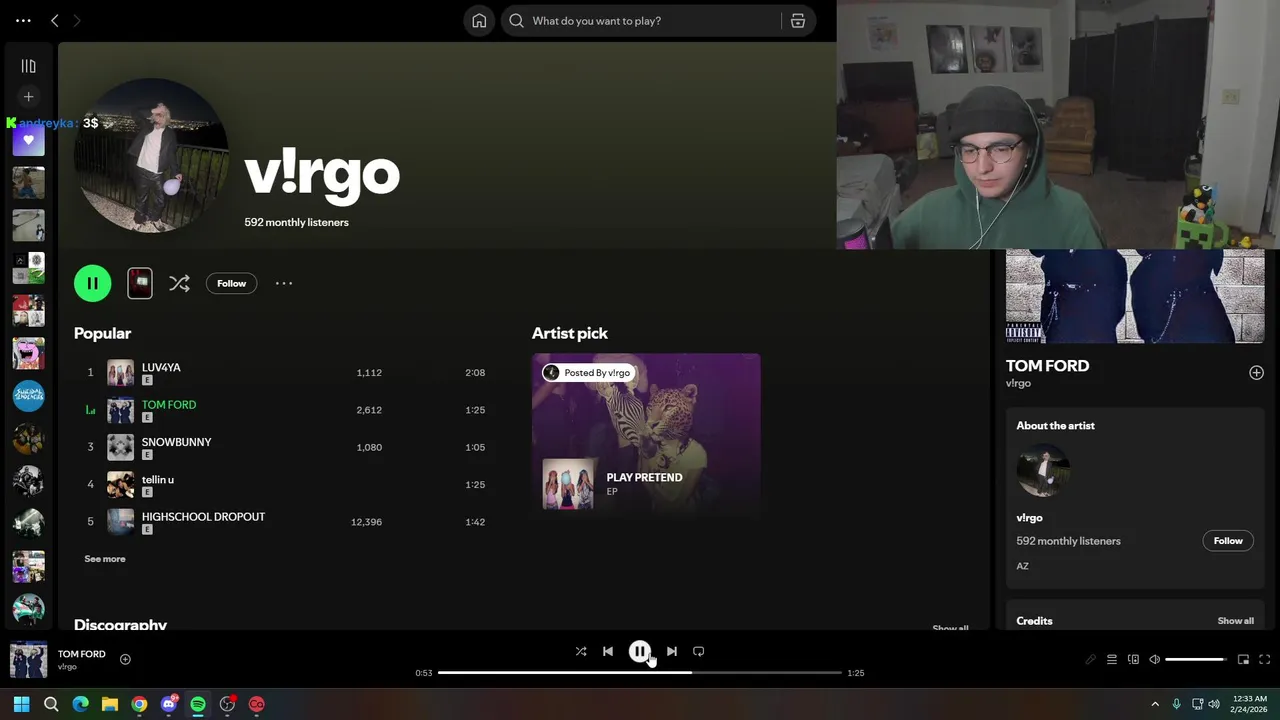Open Your Library sidebar icon

click(28, 66)
